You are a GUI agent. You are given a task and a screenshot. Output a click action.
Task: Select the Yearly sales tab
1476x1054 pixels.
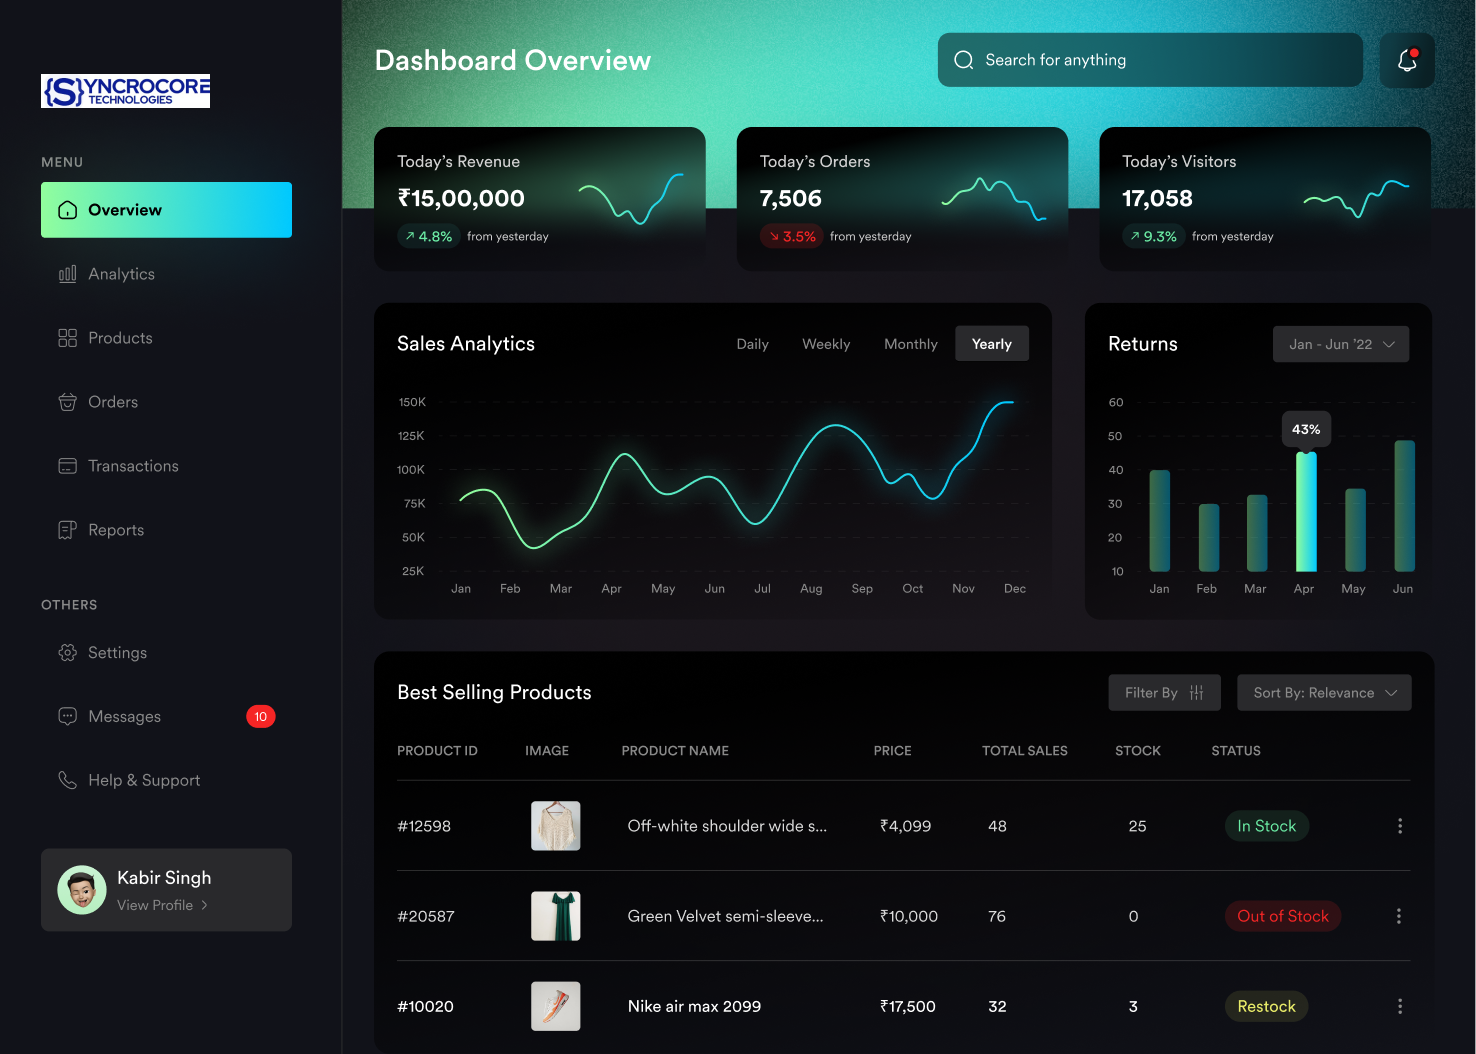coord(991,344)
